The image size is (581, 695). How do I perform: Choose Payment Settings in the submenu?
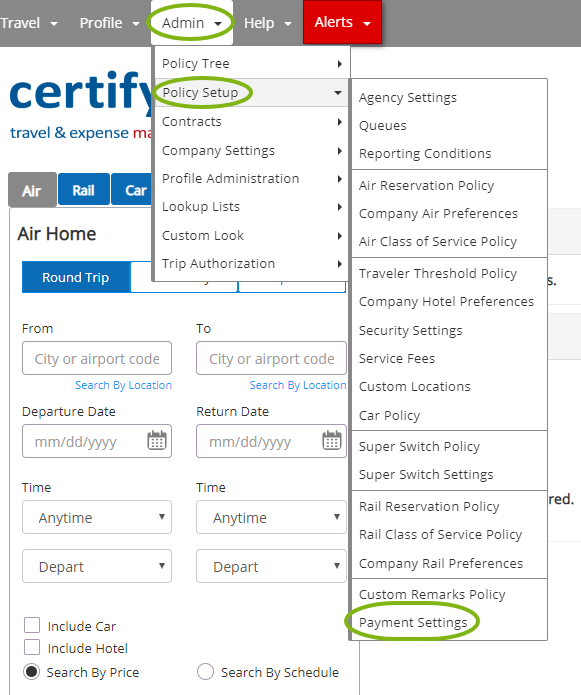[x=413, y=622]
